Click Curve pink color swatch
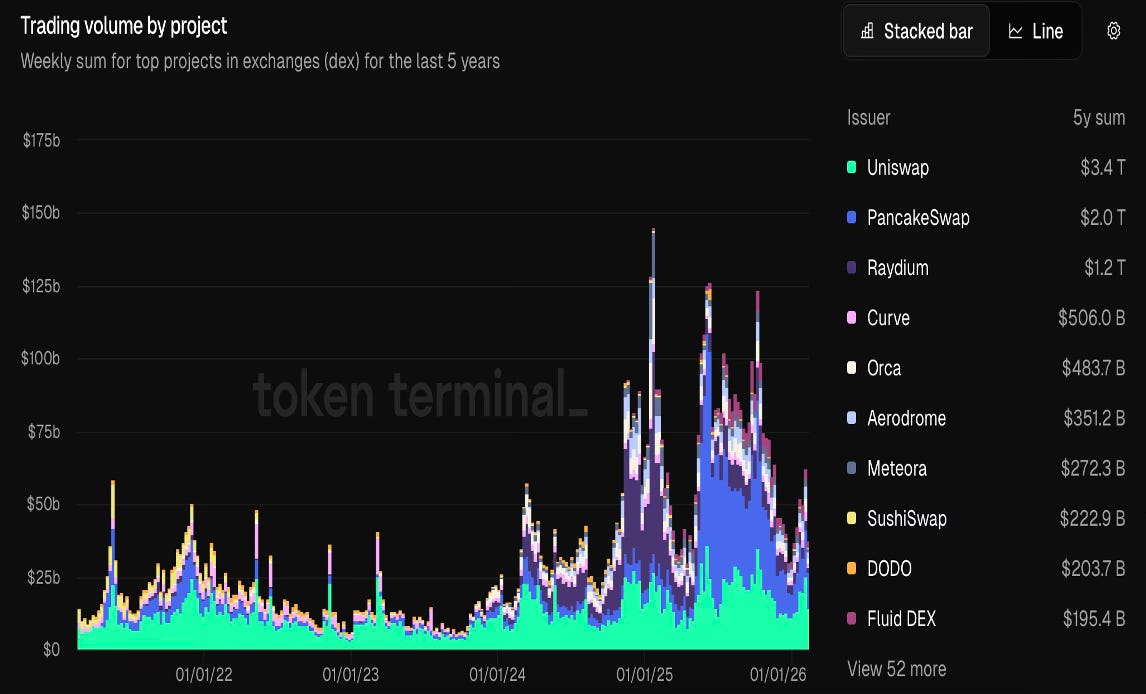Viewport: 1146px width, 694px height. point(851,317)
